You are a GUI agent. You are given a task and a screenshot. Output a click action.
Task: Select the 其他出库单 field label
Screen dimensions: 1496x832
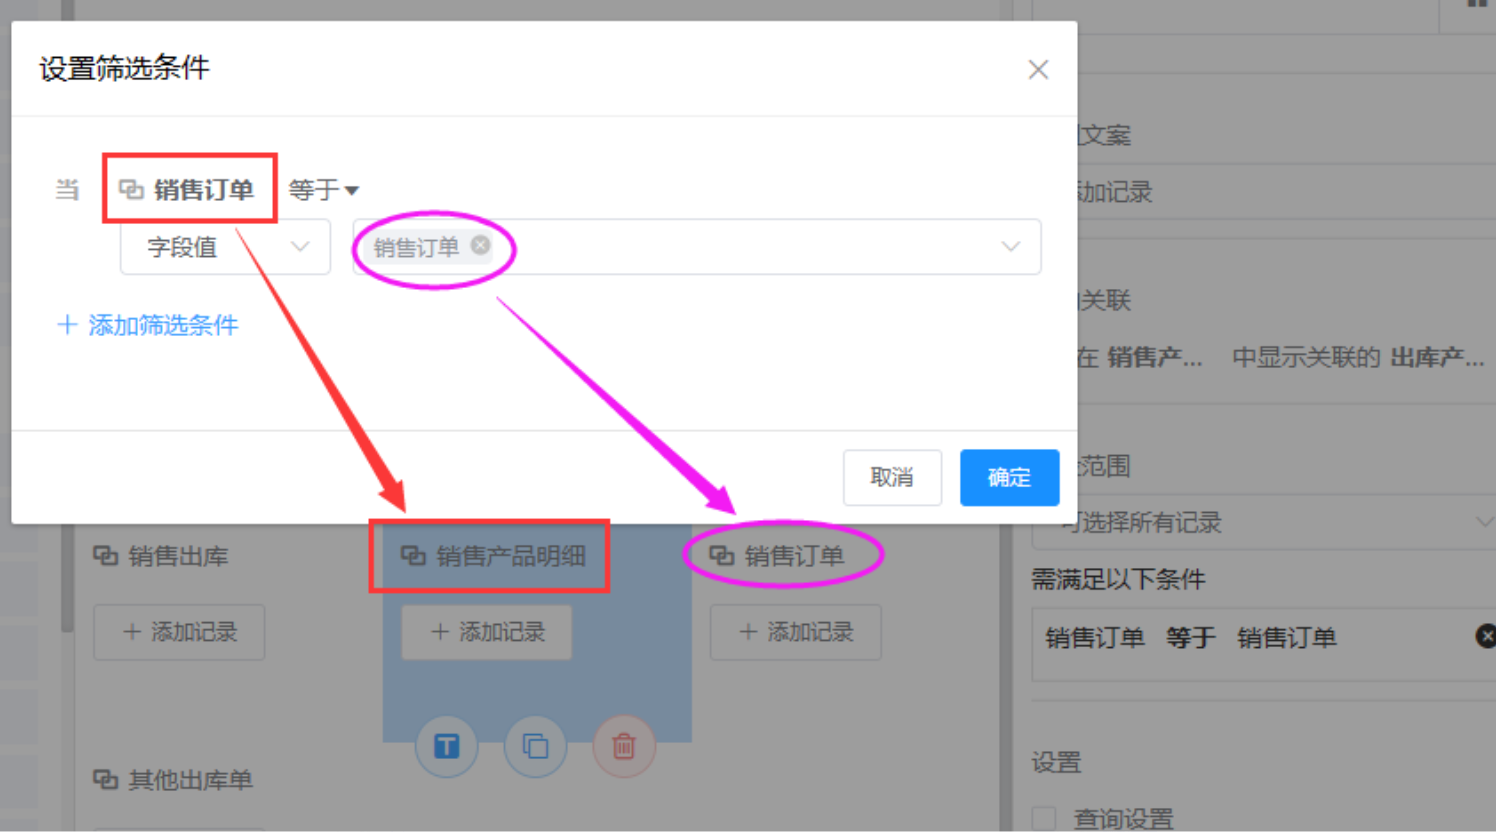191,780
